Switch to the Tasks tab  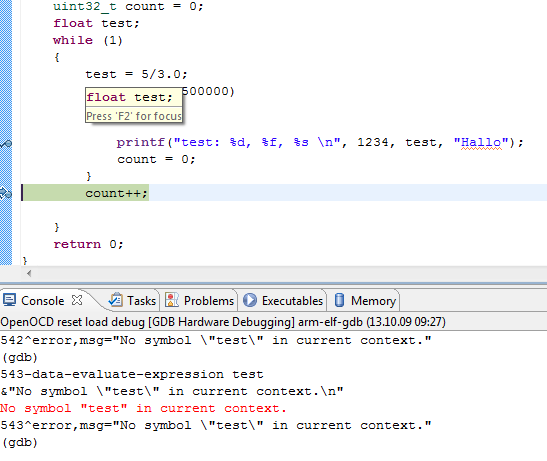[132, 300]
